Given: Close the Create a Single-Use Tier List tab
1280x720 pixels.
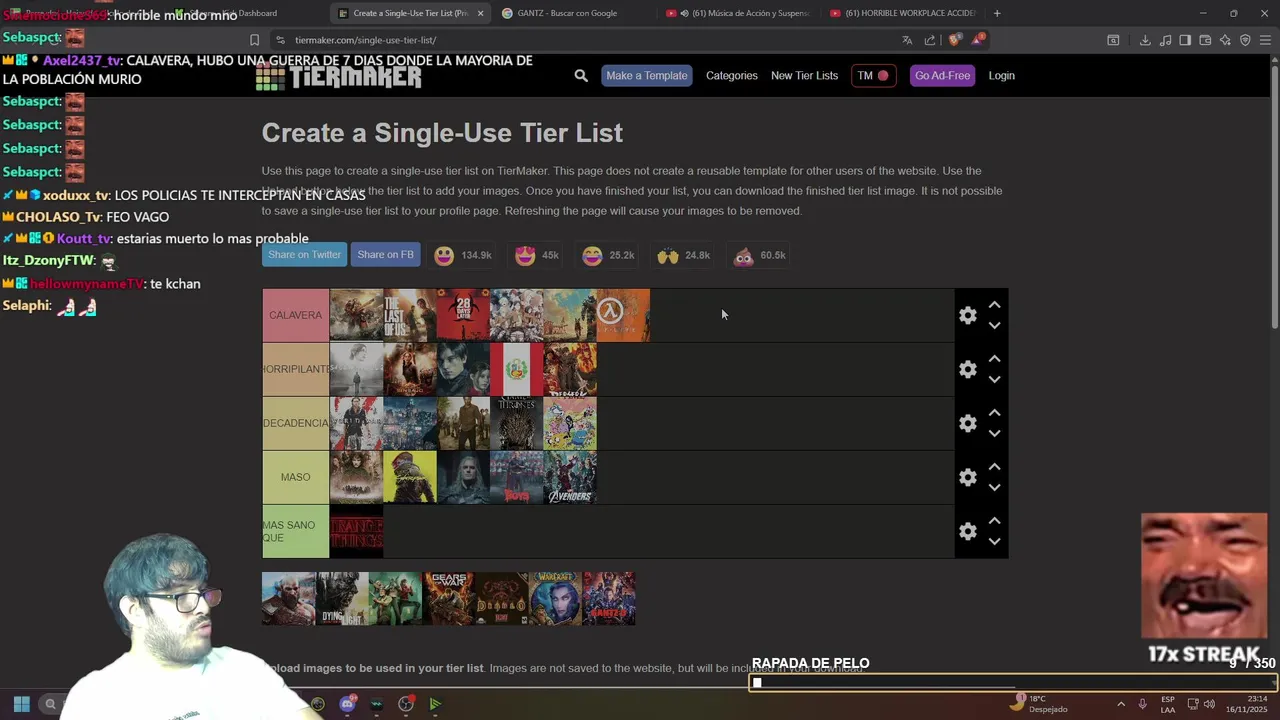Looking at the screenshot, I should pyautogui.click(x=480, y=13).
